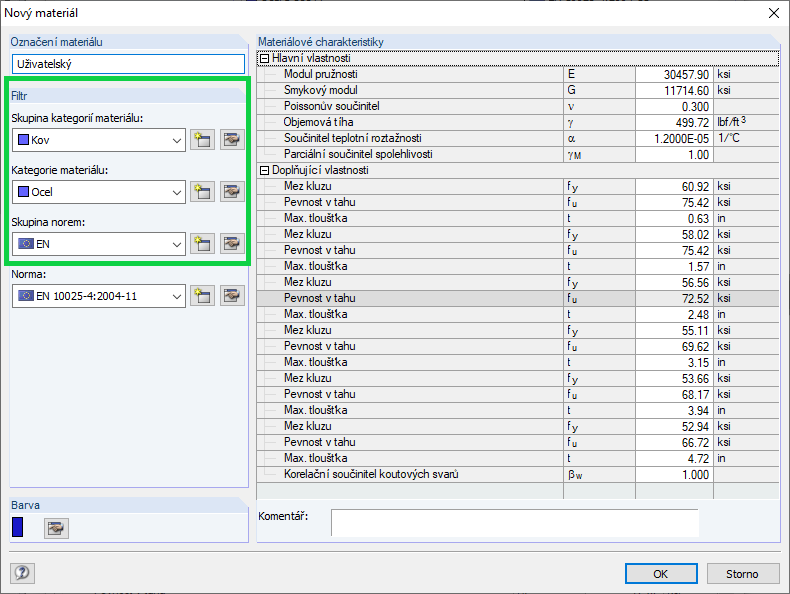
Task: Create new Norma entry
Action: tap(203, 295)
